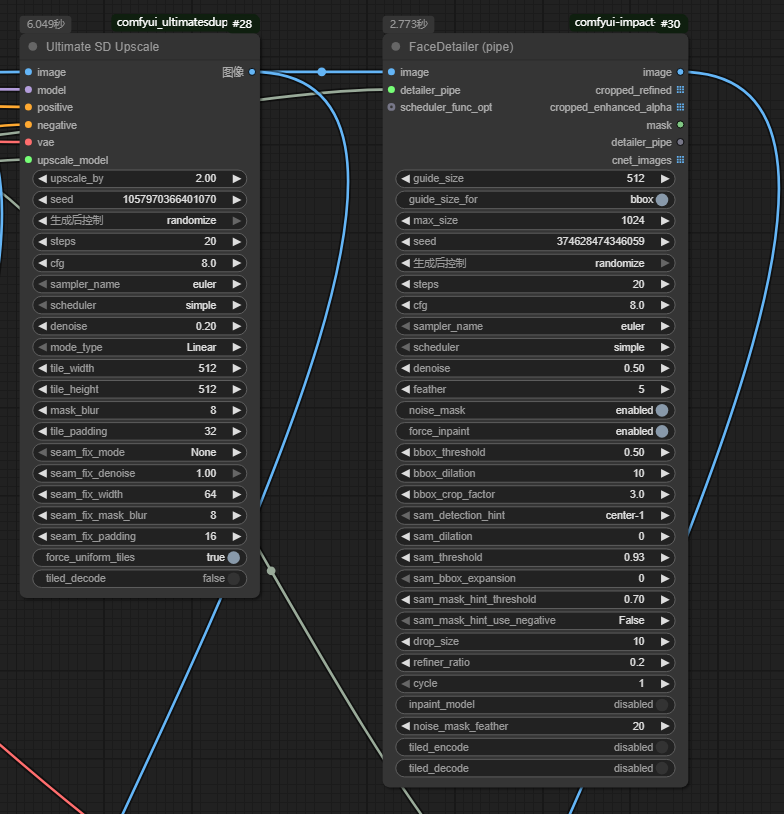Open the sam_detection_hint dropdown
This screenshot has height=814, width=784.
tap(534, 516)
